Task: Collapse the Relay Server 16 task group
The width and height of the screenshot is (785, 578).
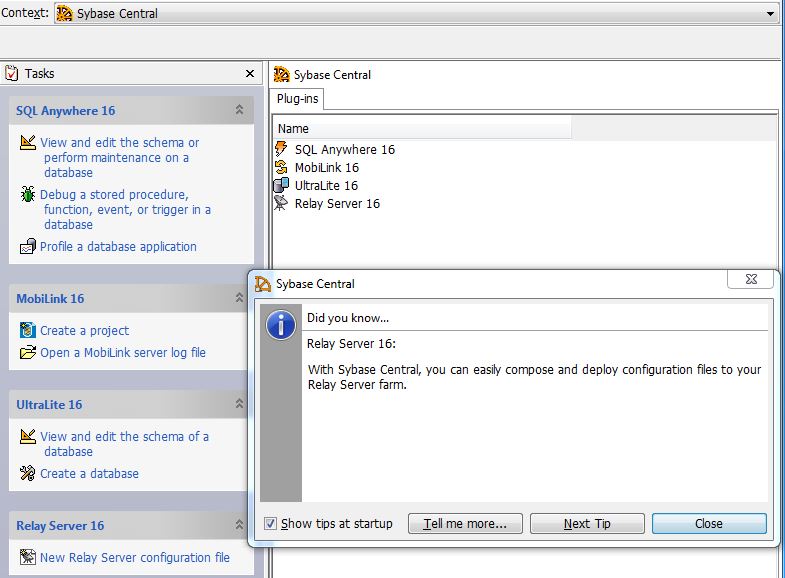Action: (239, 525)
